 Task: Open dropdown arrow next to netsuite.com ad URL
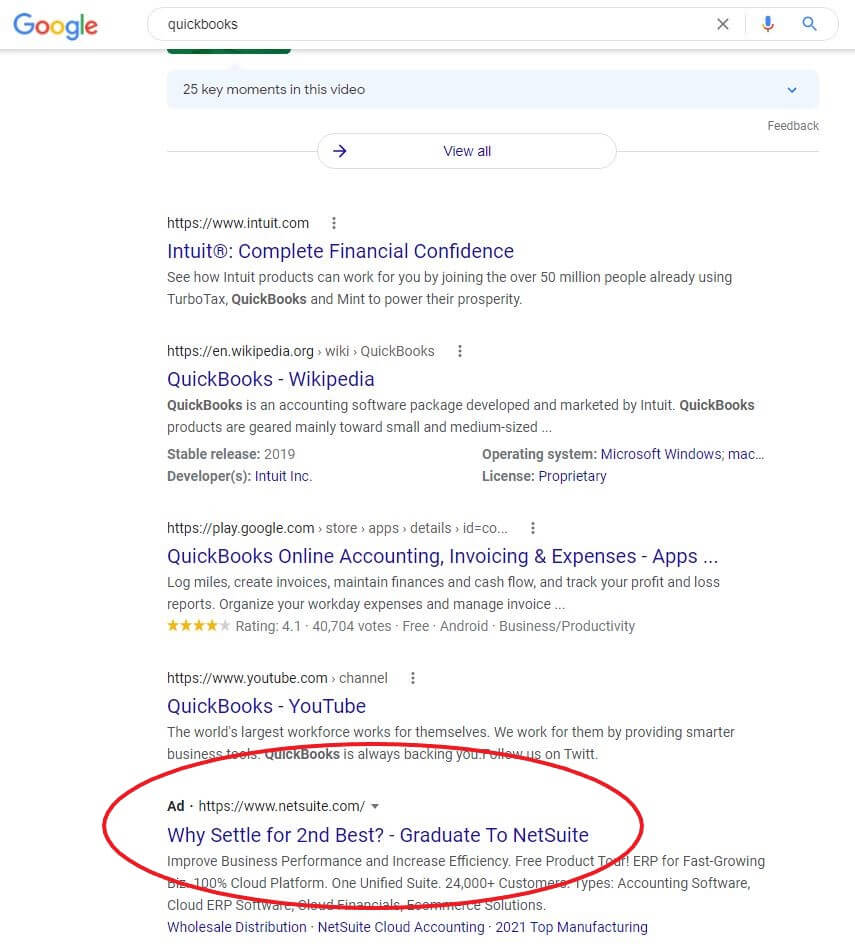tap(375, 806)
